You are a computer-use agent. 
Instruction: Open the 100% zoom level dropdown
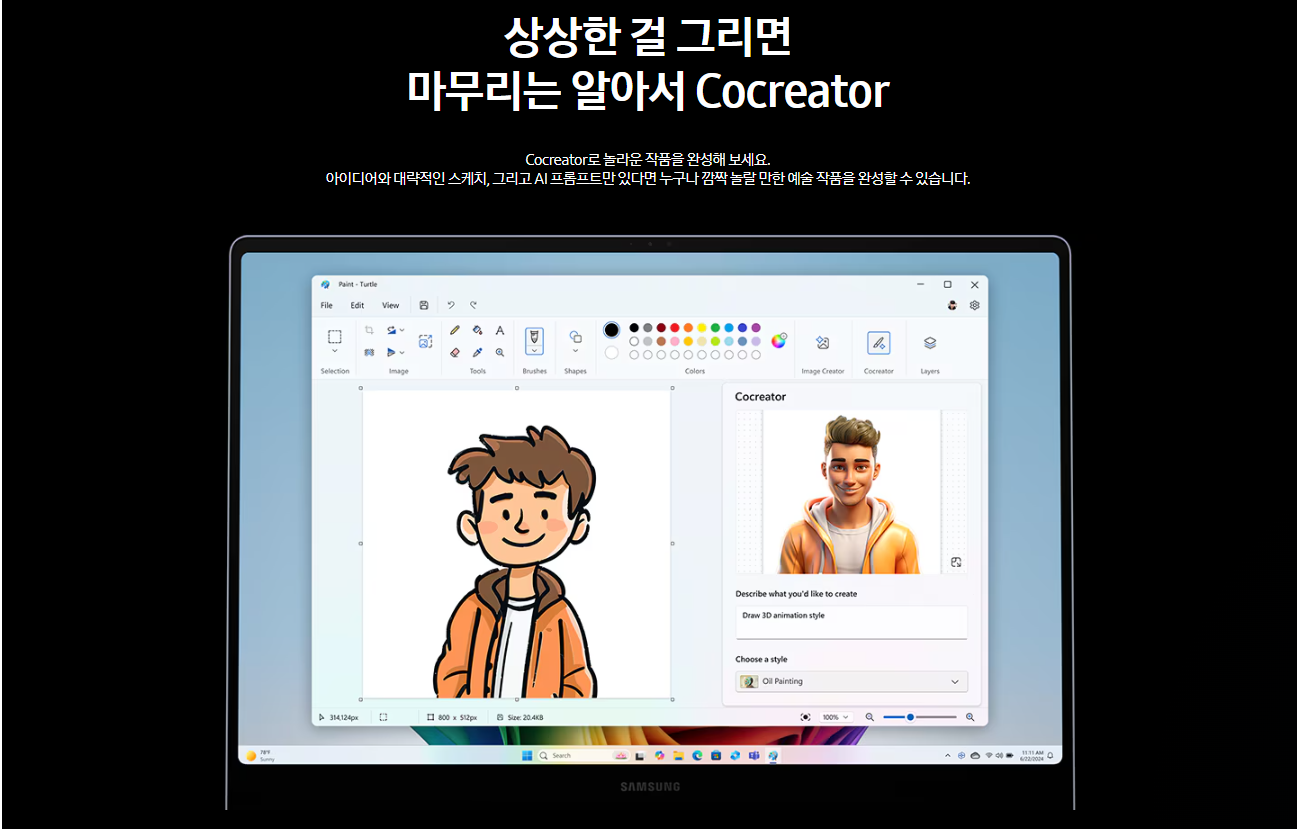click(x=835, y=717)
